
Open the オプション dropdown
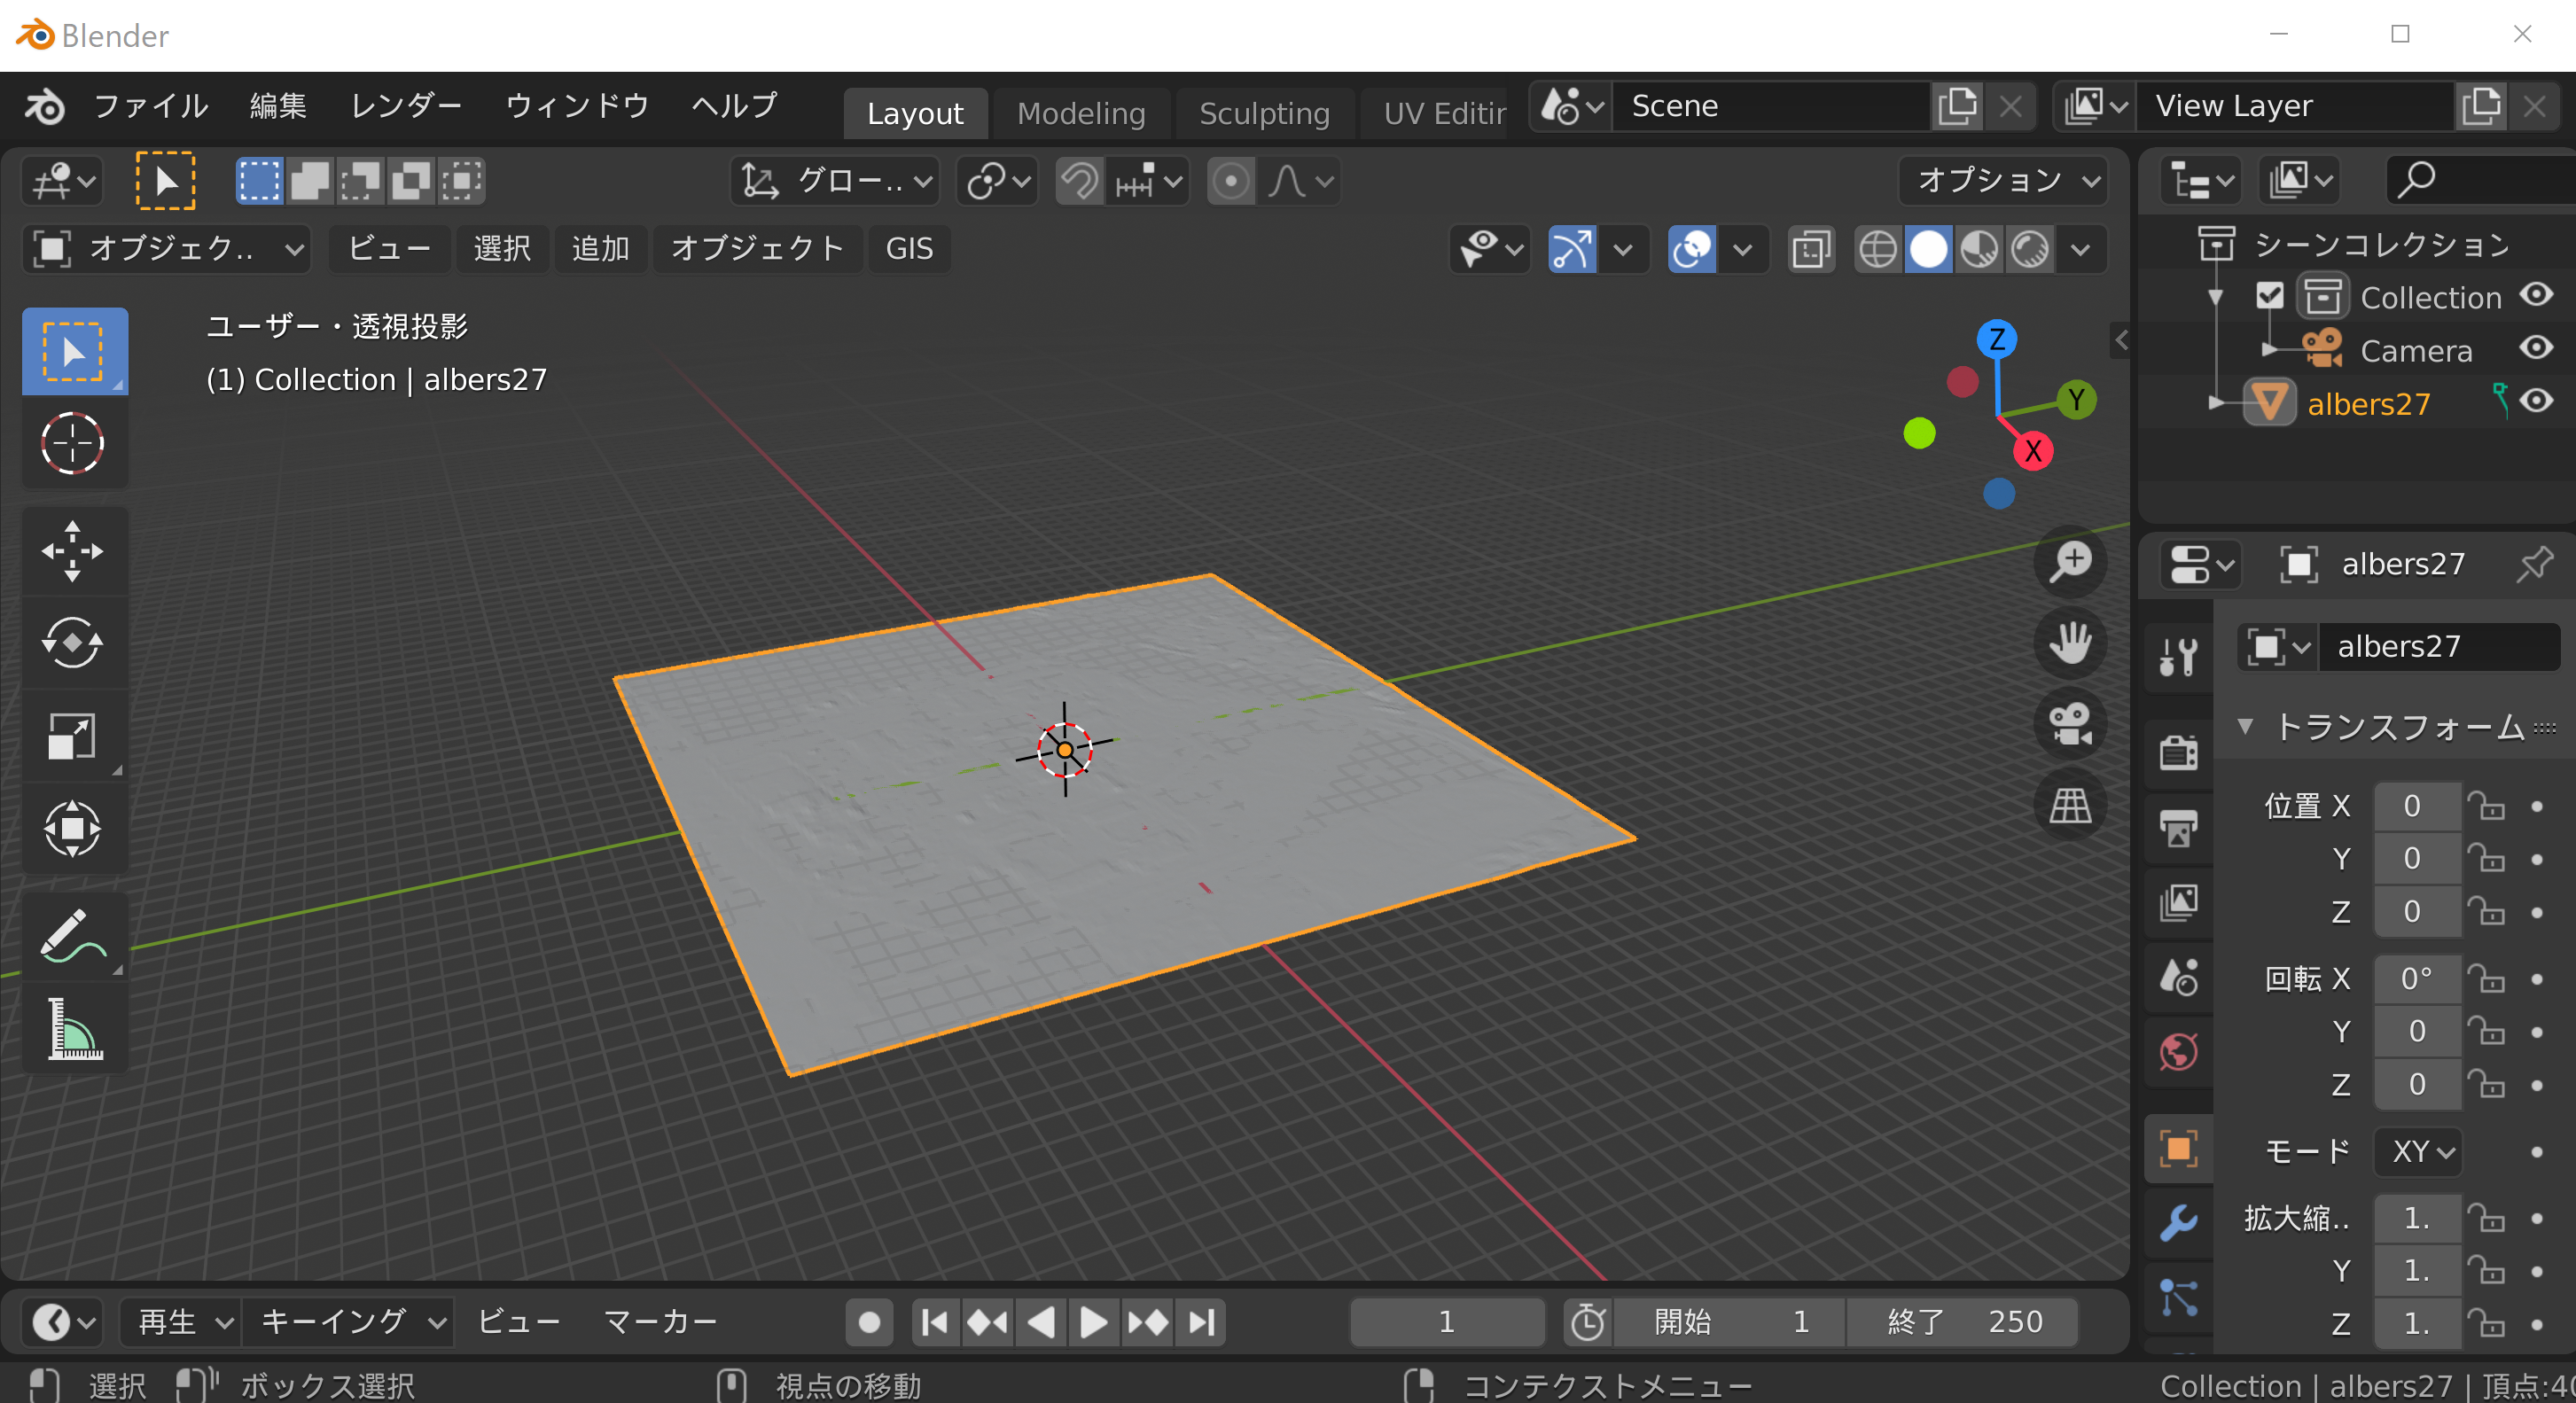(x=2004, y=181)
